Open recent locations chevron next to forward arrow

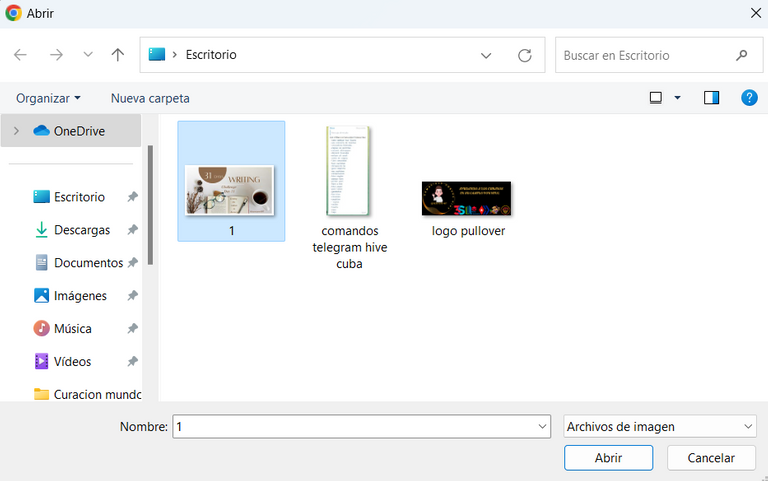[88, 54]
